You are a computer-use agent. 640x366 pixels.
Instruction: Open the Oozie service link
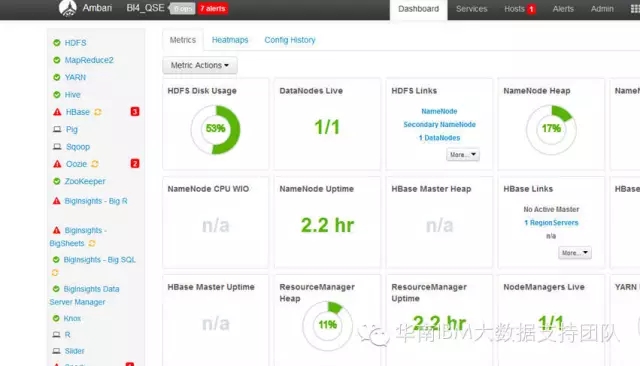[x=76, y=164]
